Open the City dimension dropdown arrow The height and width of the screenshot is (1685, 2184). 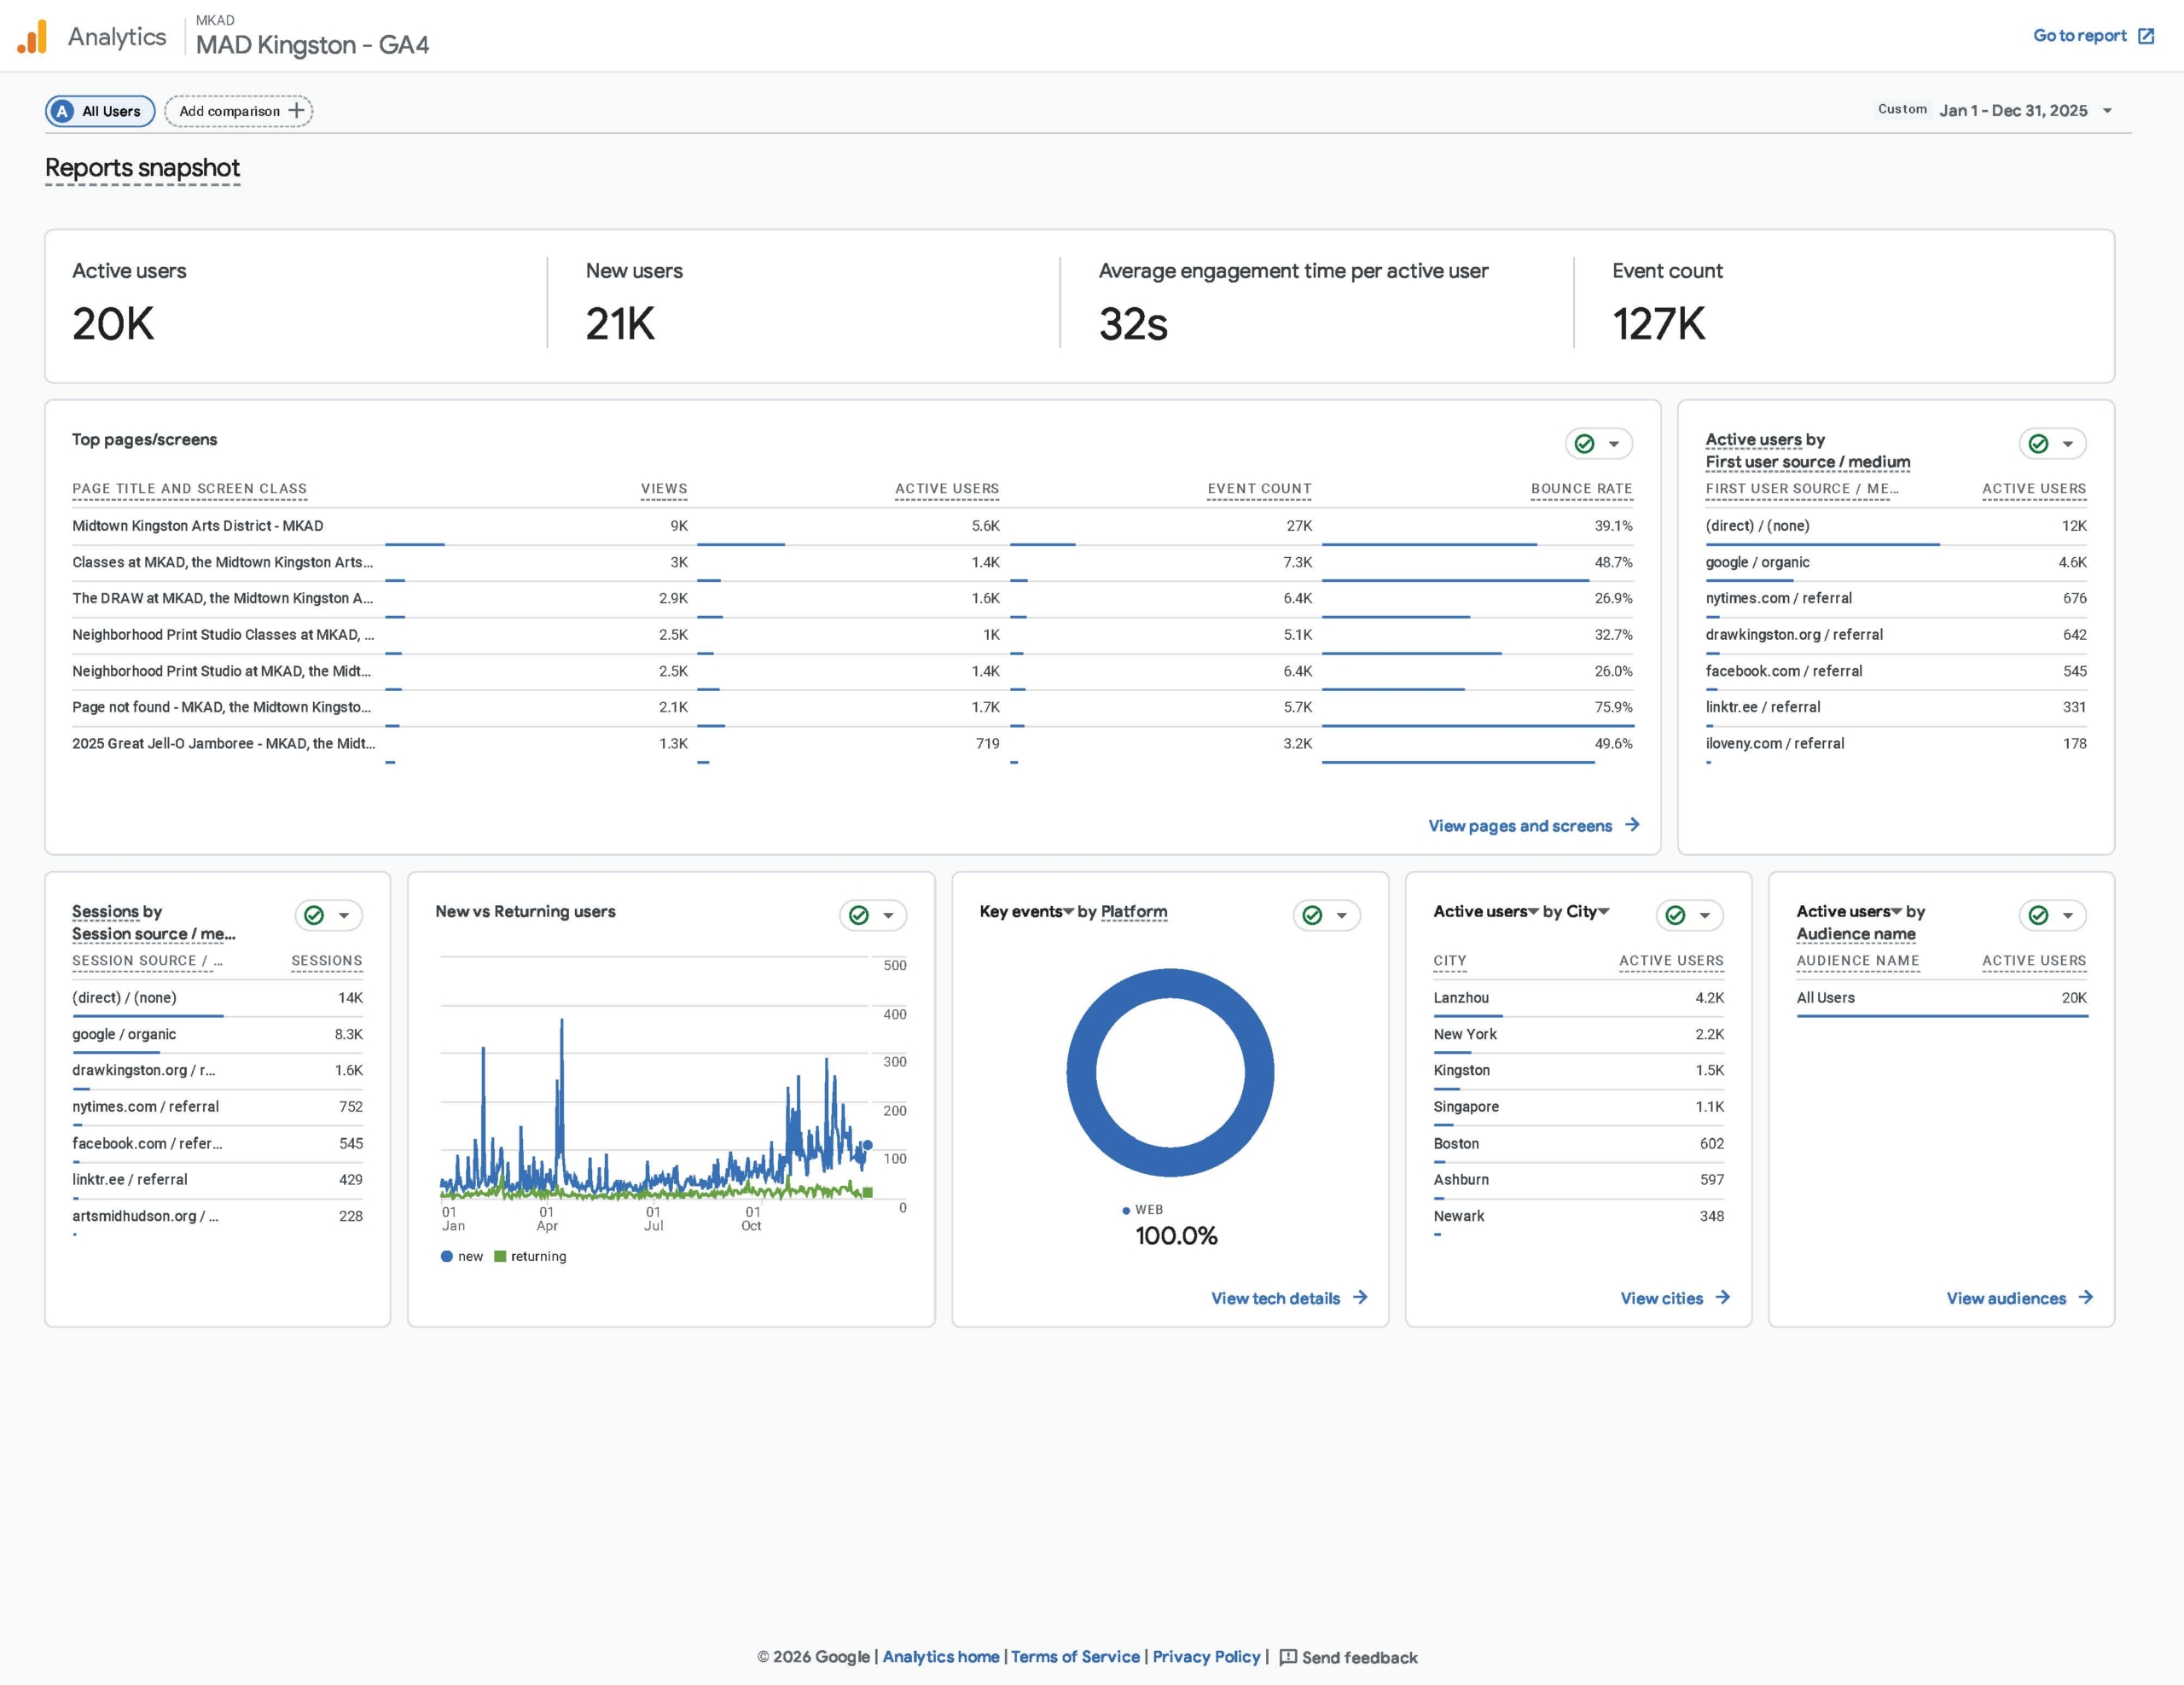click(1604, 911)
